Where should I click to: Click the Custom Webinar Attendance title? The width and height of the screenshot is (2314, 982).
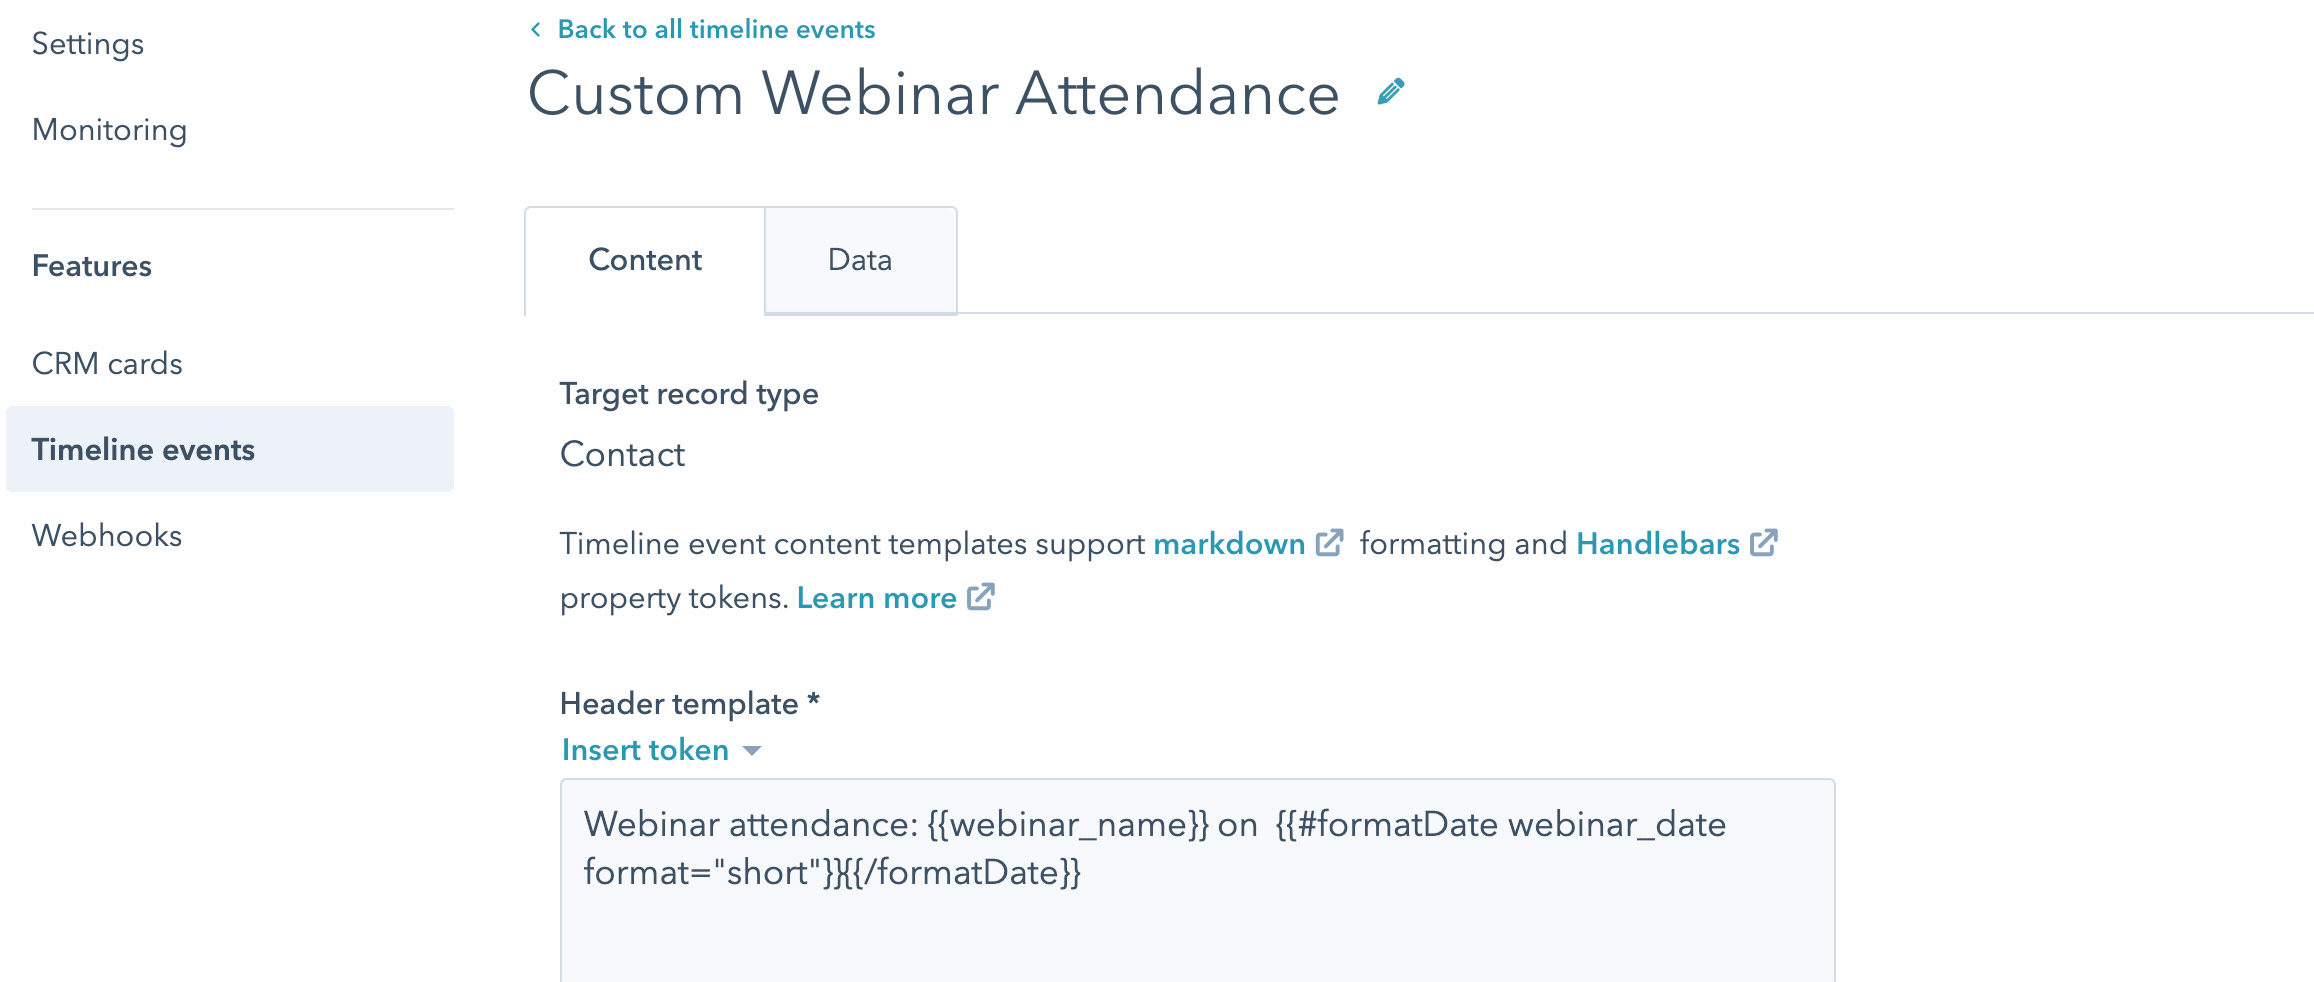[933, 93]
